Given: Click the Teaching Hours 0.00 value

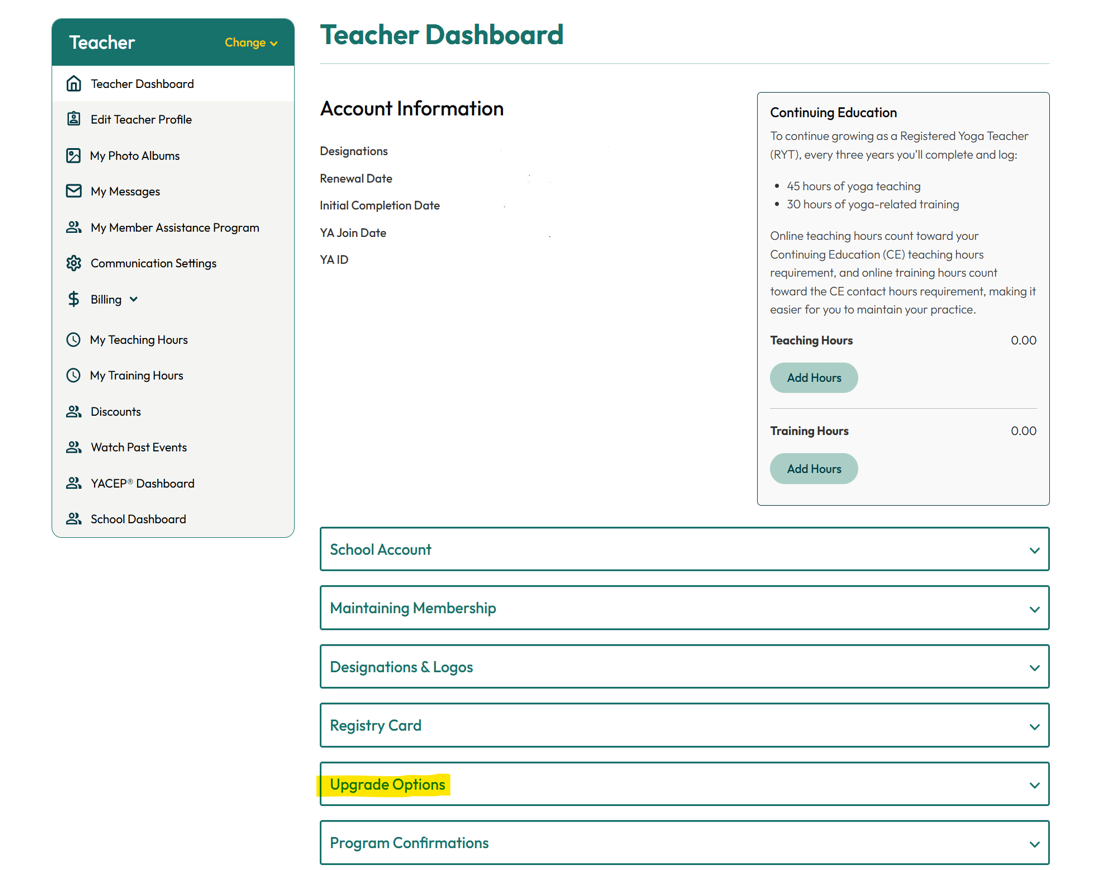Looking at the screenshot, I should pyautogui.click(x=1023, y=341).
